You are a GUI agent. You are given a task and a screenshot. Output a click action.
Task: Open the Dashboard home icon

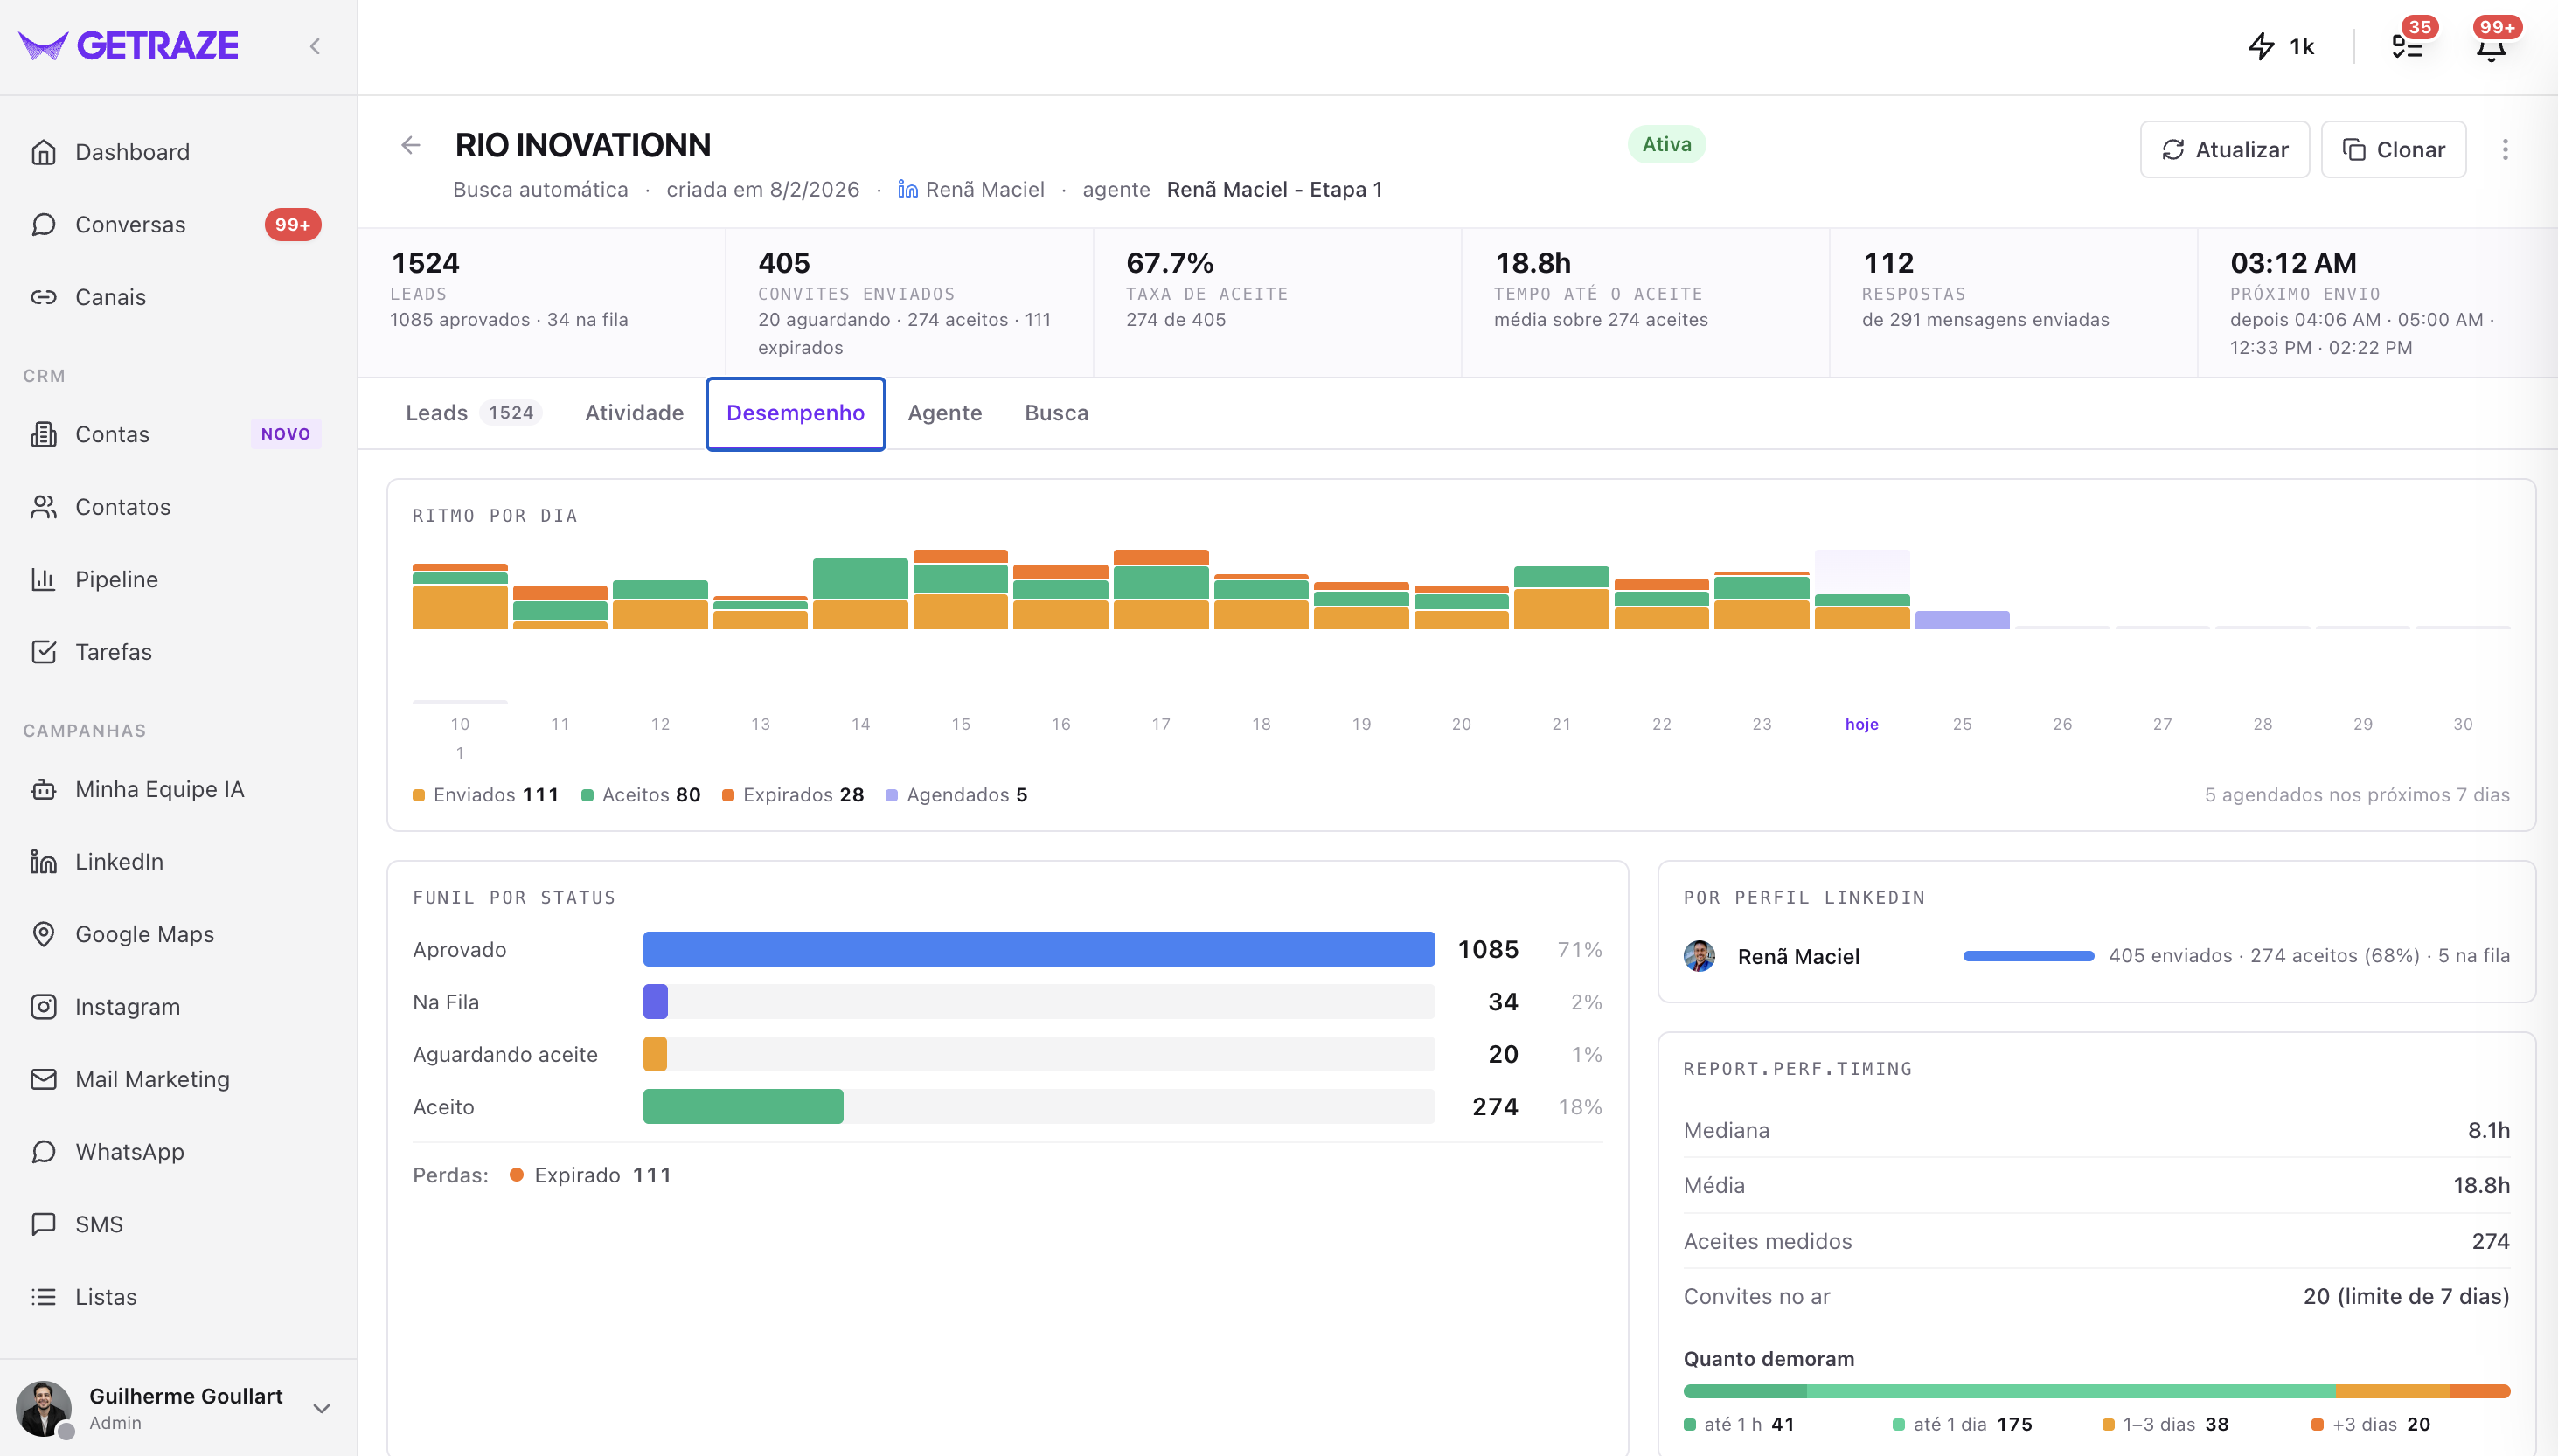pos(43,152)
